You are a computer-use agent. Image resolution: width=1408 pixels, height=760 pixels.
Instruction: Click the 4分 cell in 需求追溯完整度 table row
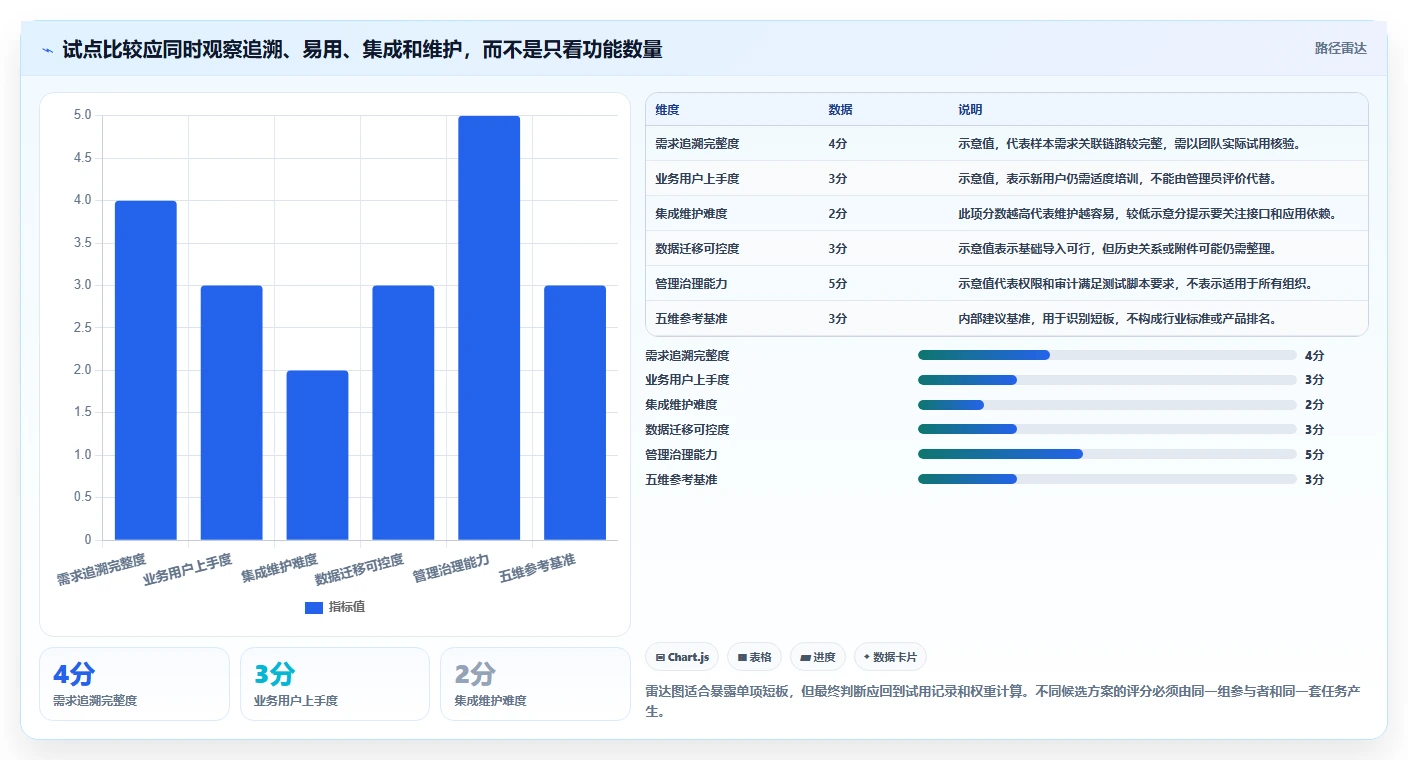tap(838, 143)
